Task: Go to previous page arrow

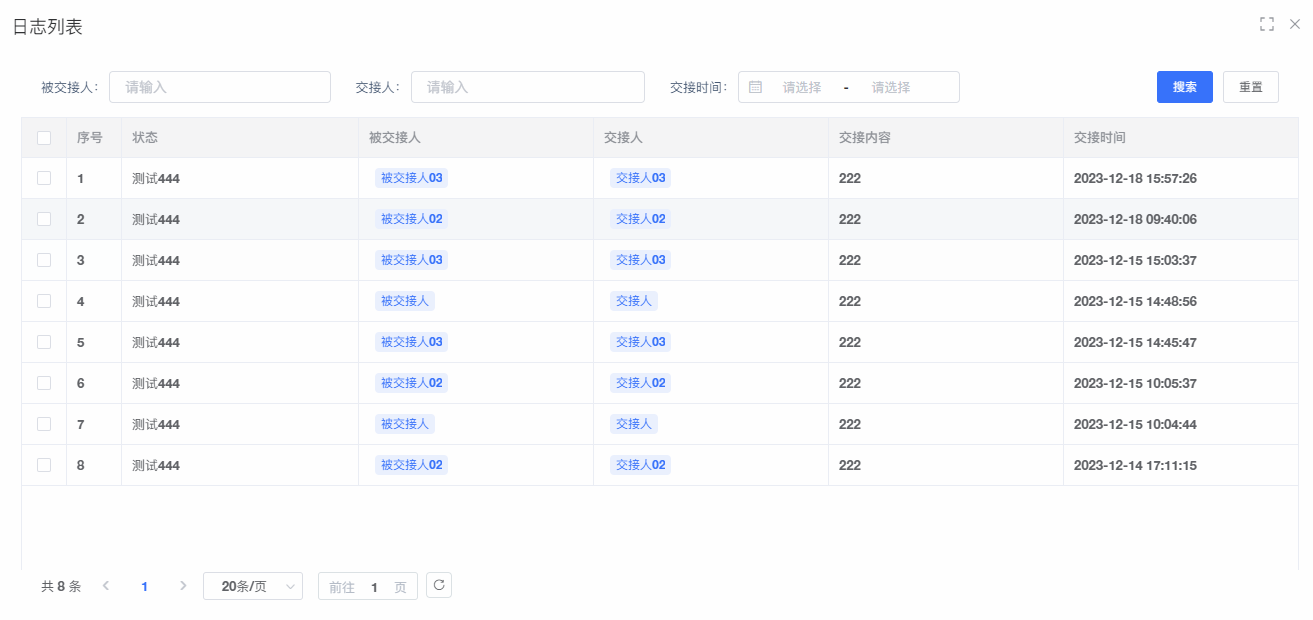Action: click(106, 586)
